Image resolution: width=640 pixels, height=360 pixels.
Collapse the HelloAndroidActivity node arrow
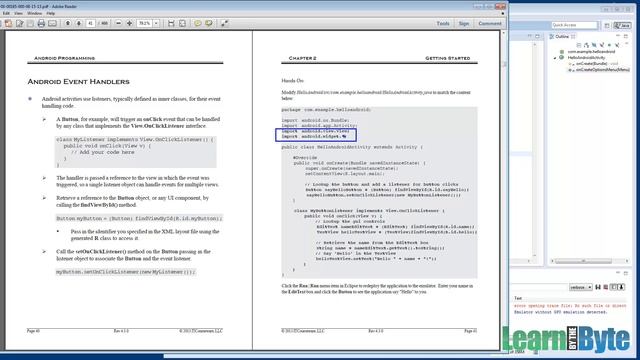(555, 58)
